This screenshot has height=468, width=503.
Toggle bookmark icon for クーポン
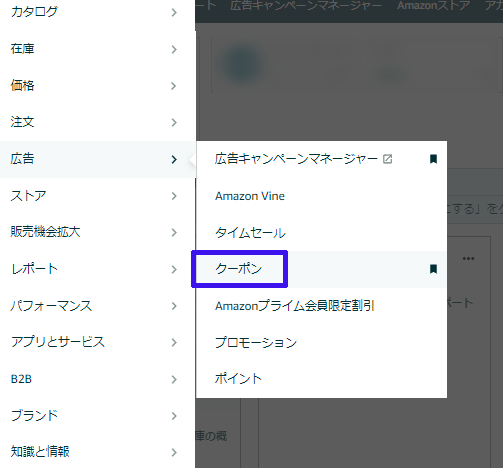click(433, 269)
